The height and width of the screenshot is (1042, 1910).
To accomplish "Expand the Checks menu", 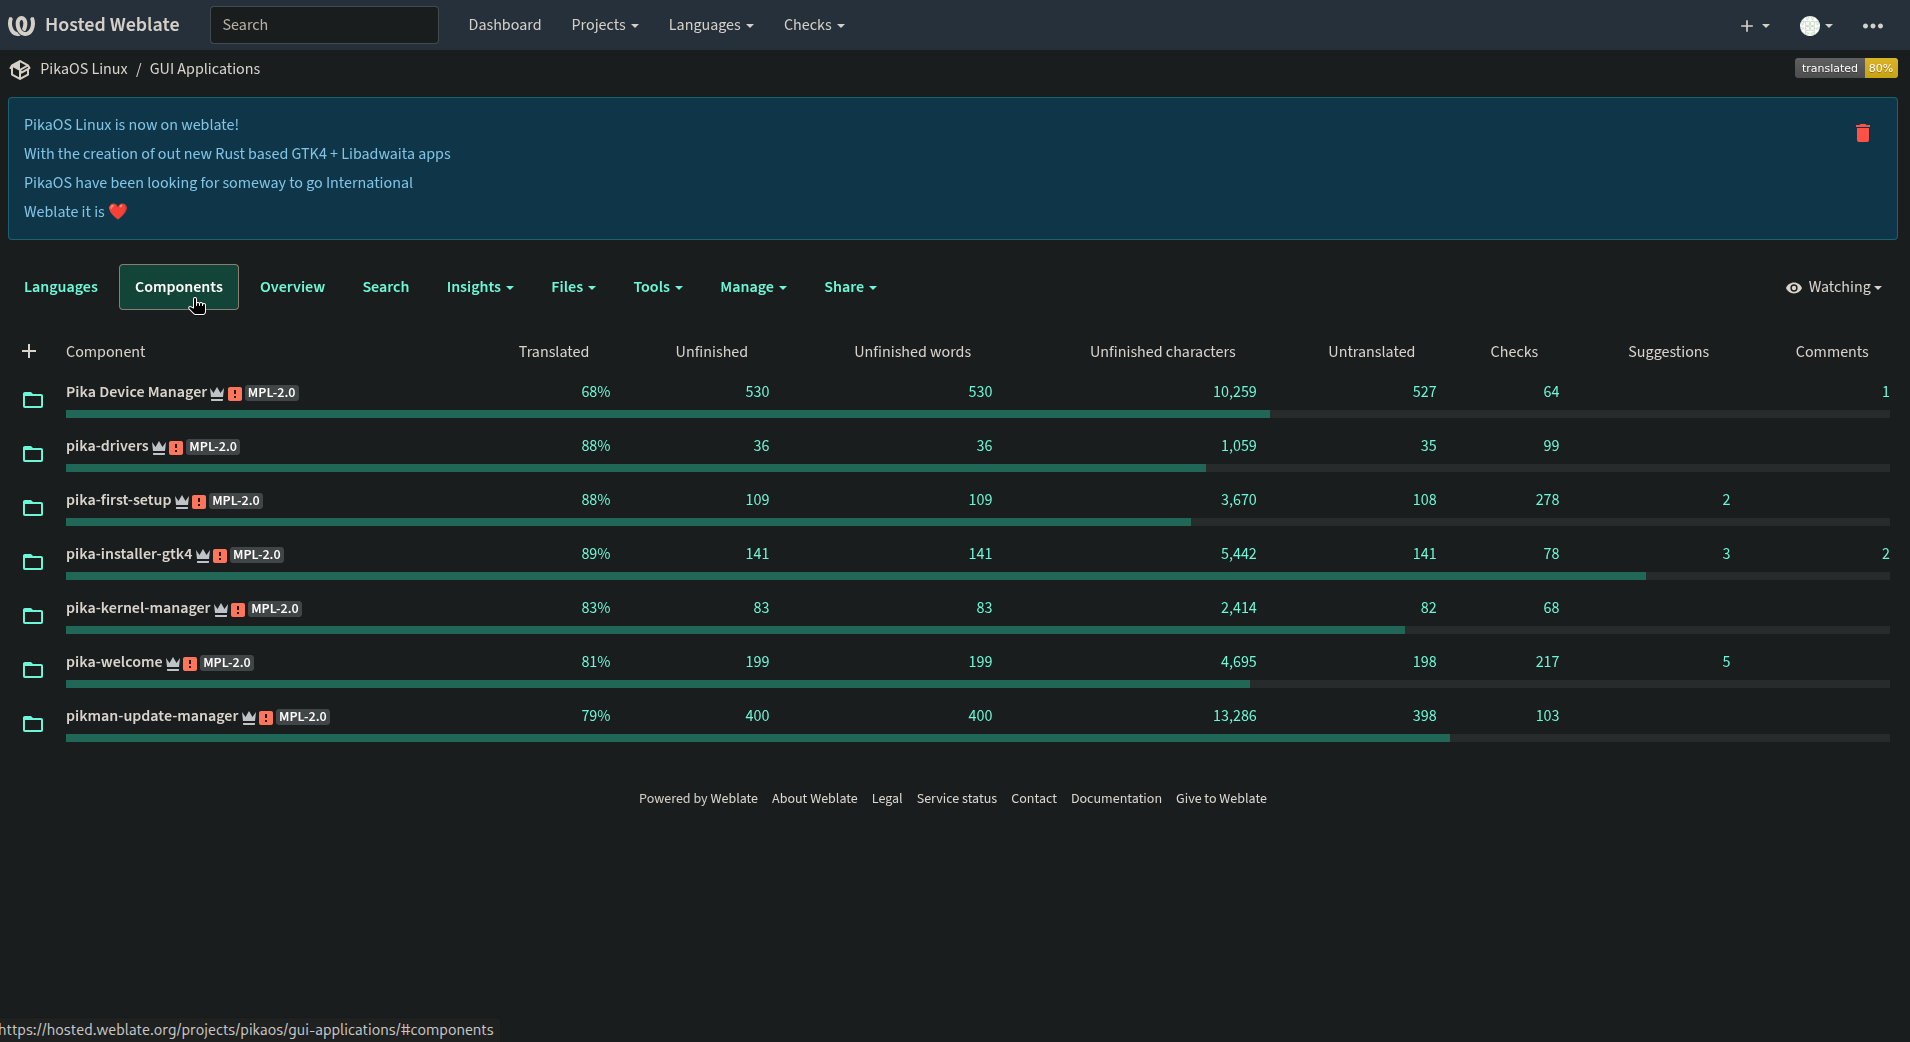I will pyautogui.click(x=814, y=25).
